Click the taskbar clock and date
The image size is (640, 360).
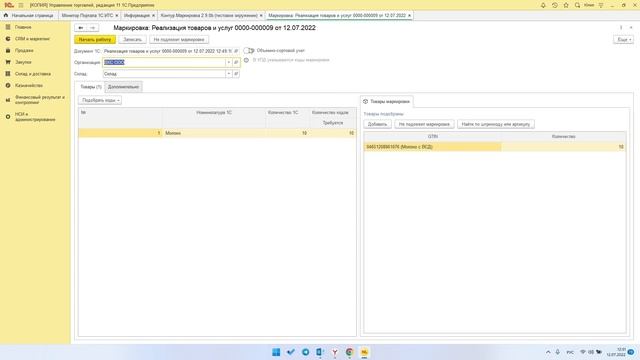[616, 352]
